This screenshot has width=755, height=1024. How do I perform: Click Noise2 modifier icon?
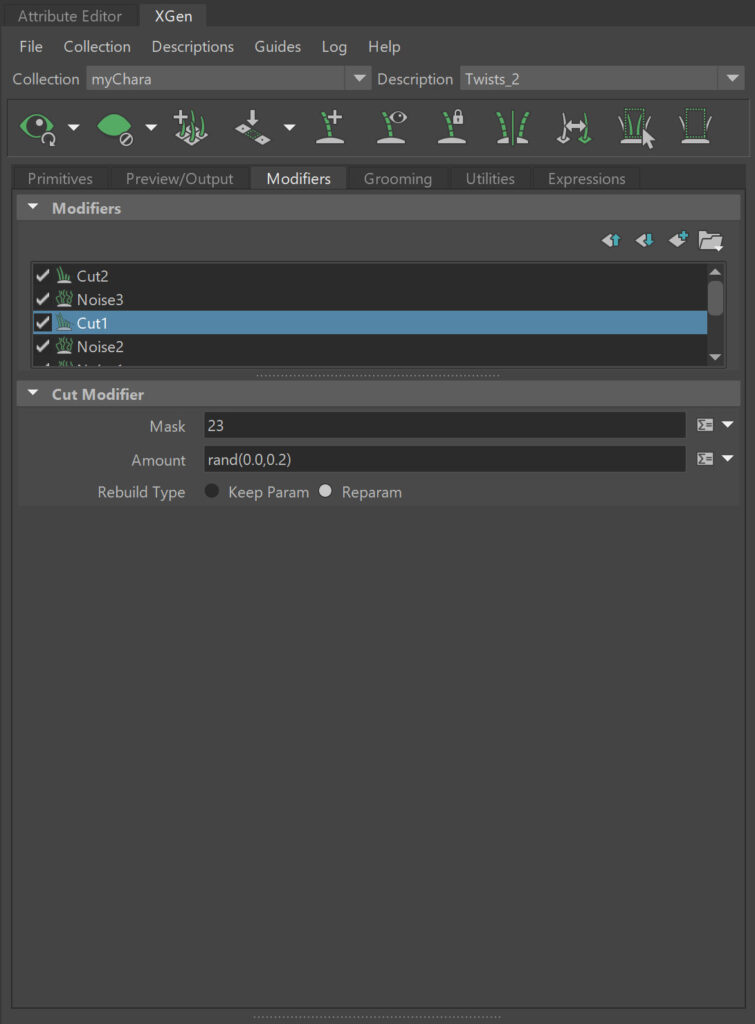64,346
